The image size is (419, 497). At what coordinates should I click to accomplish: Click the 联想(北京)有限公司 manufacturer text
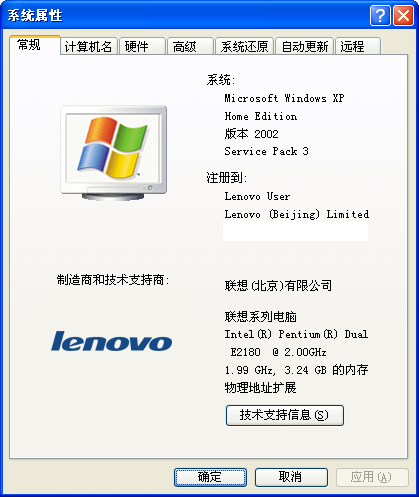tap(278, 286)
